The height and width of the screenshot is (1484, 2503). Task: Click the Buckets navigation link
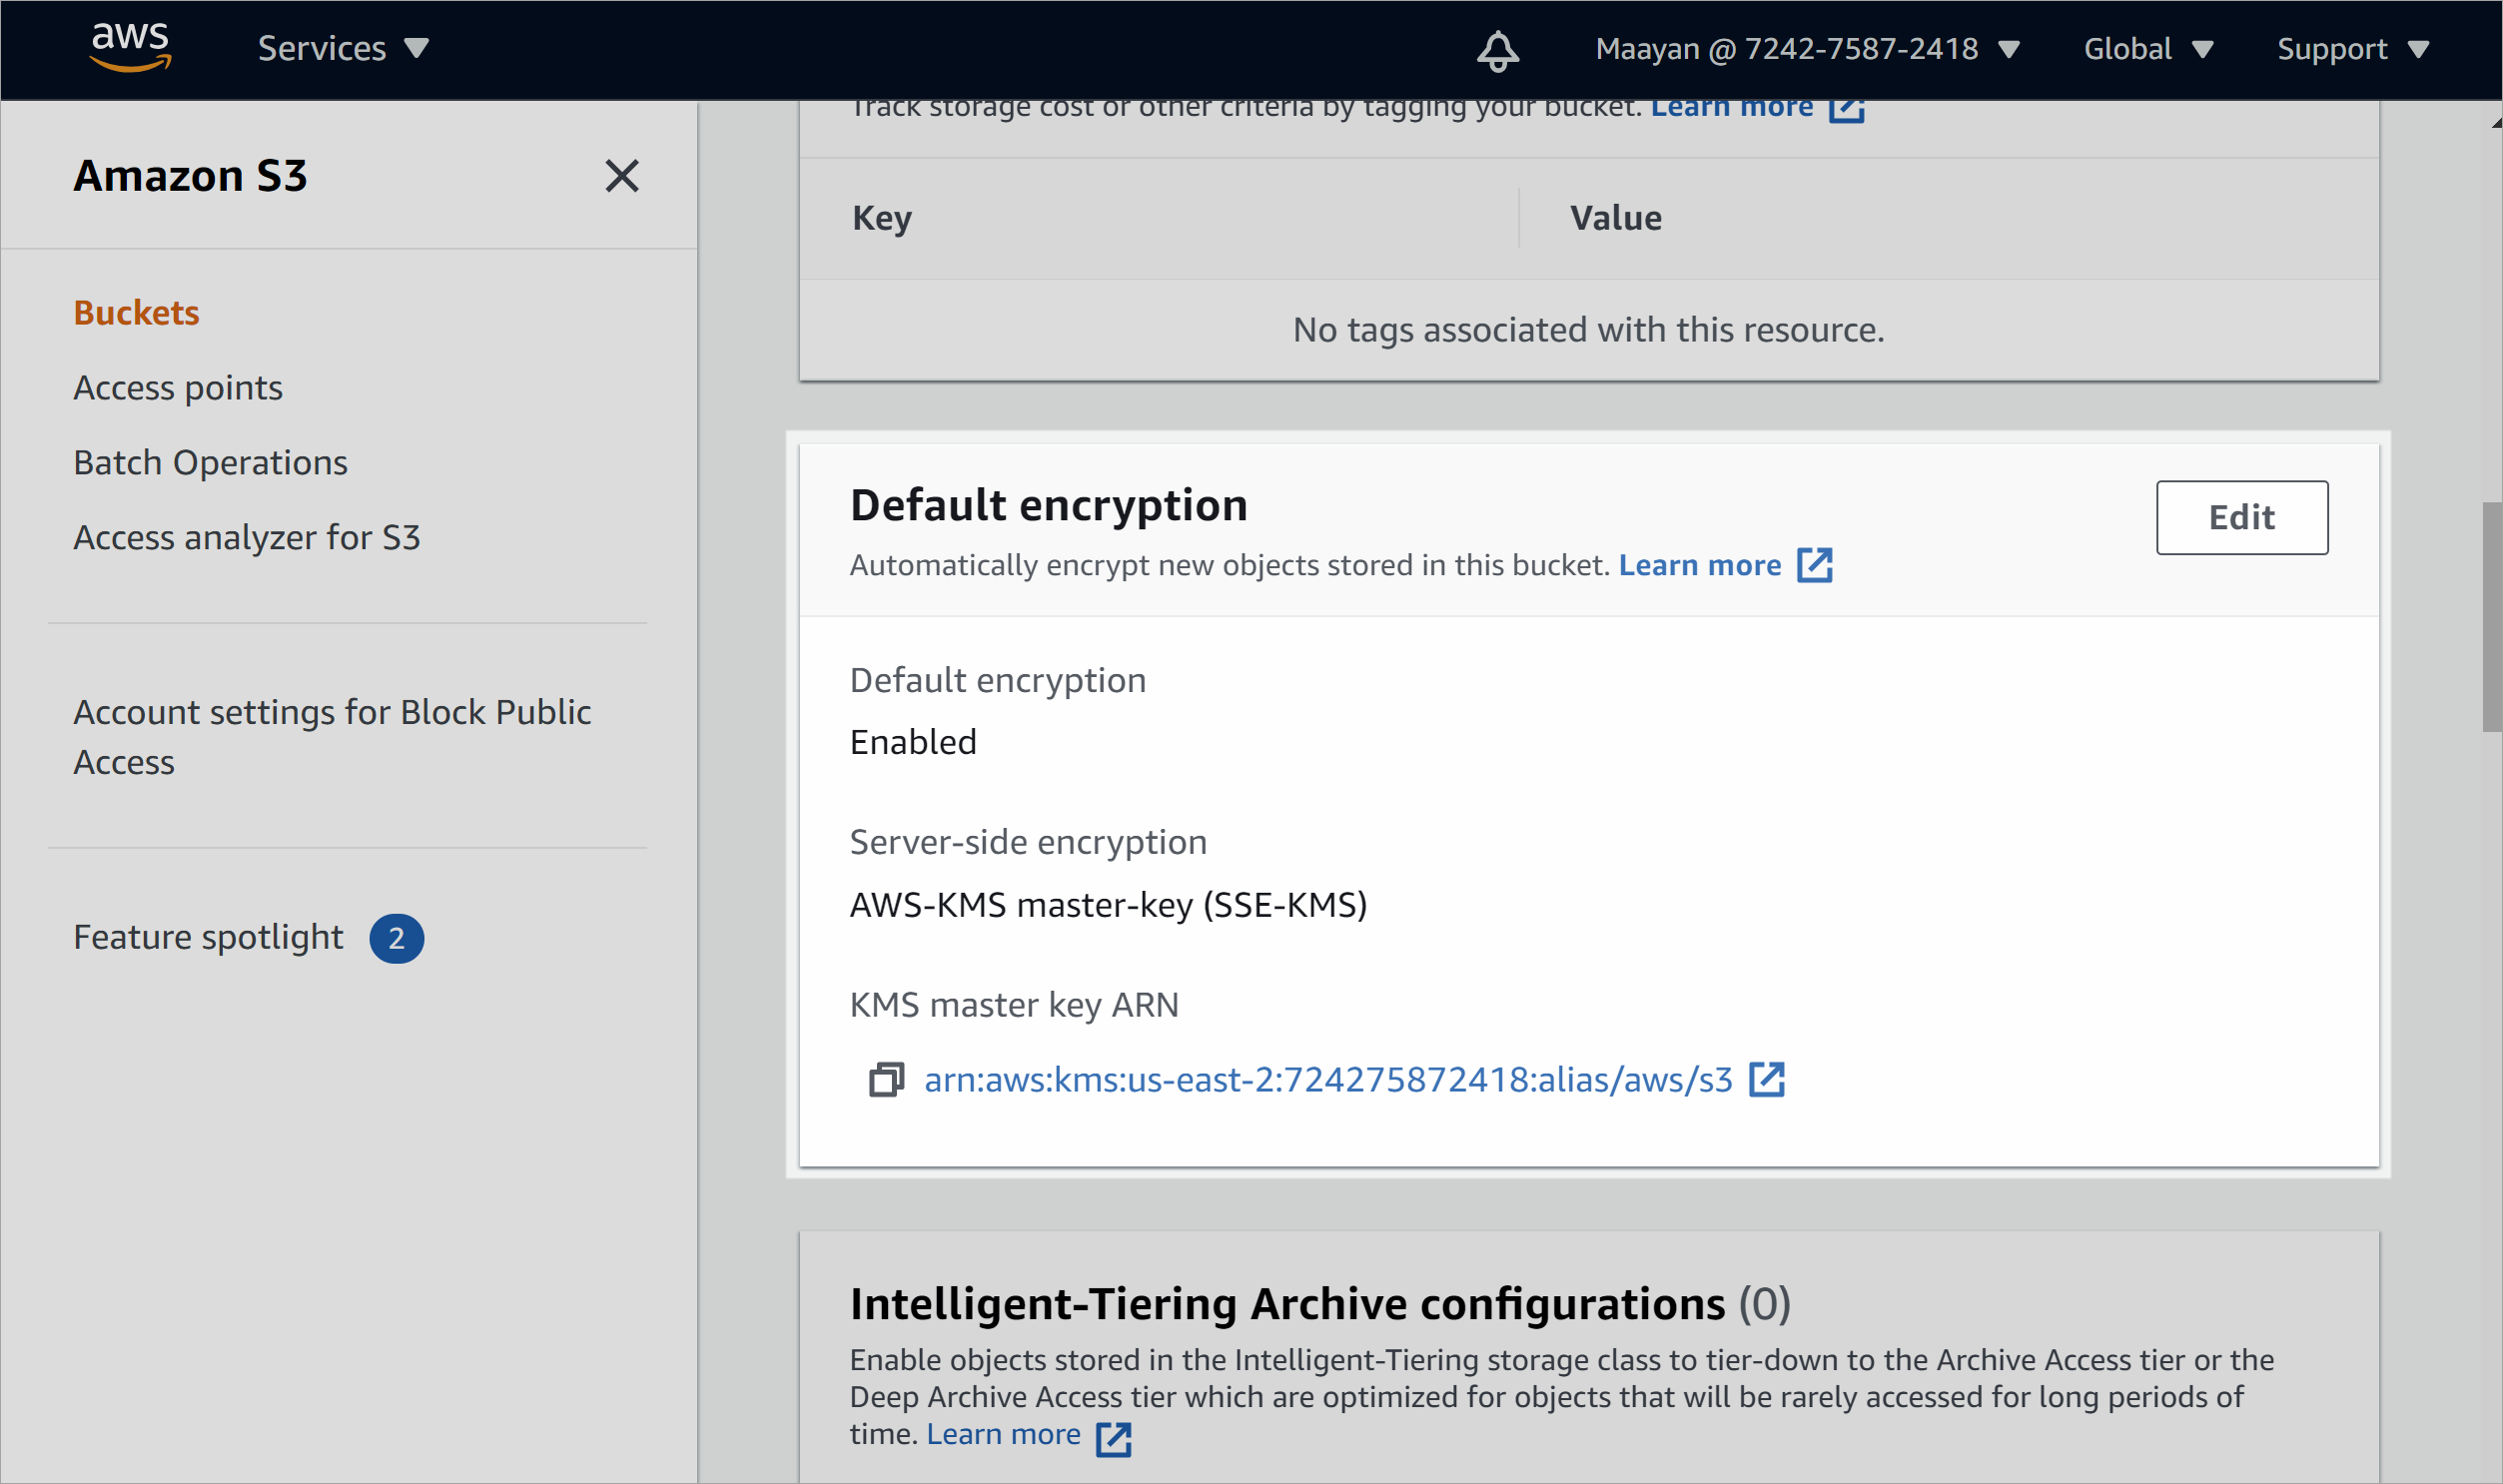click(134, 311)
